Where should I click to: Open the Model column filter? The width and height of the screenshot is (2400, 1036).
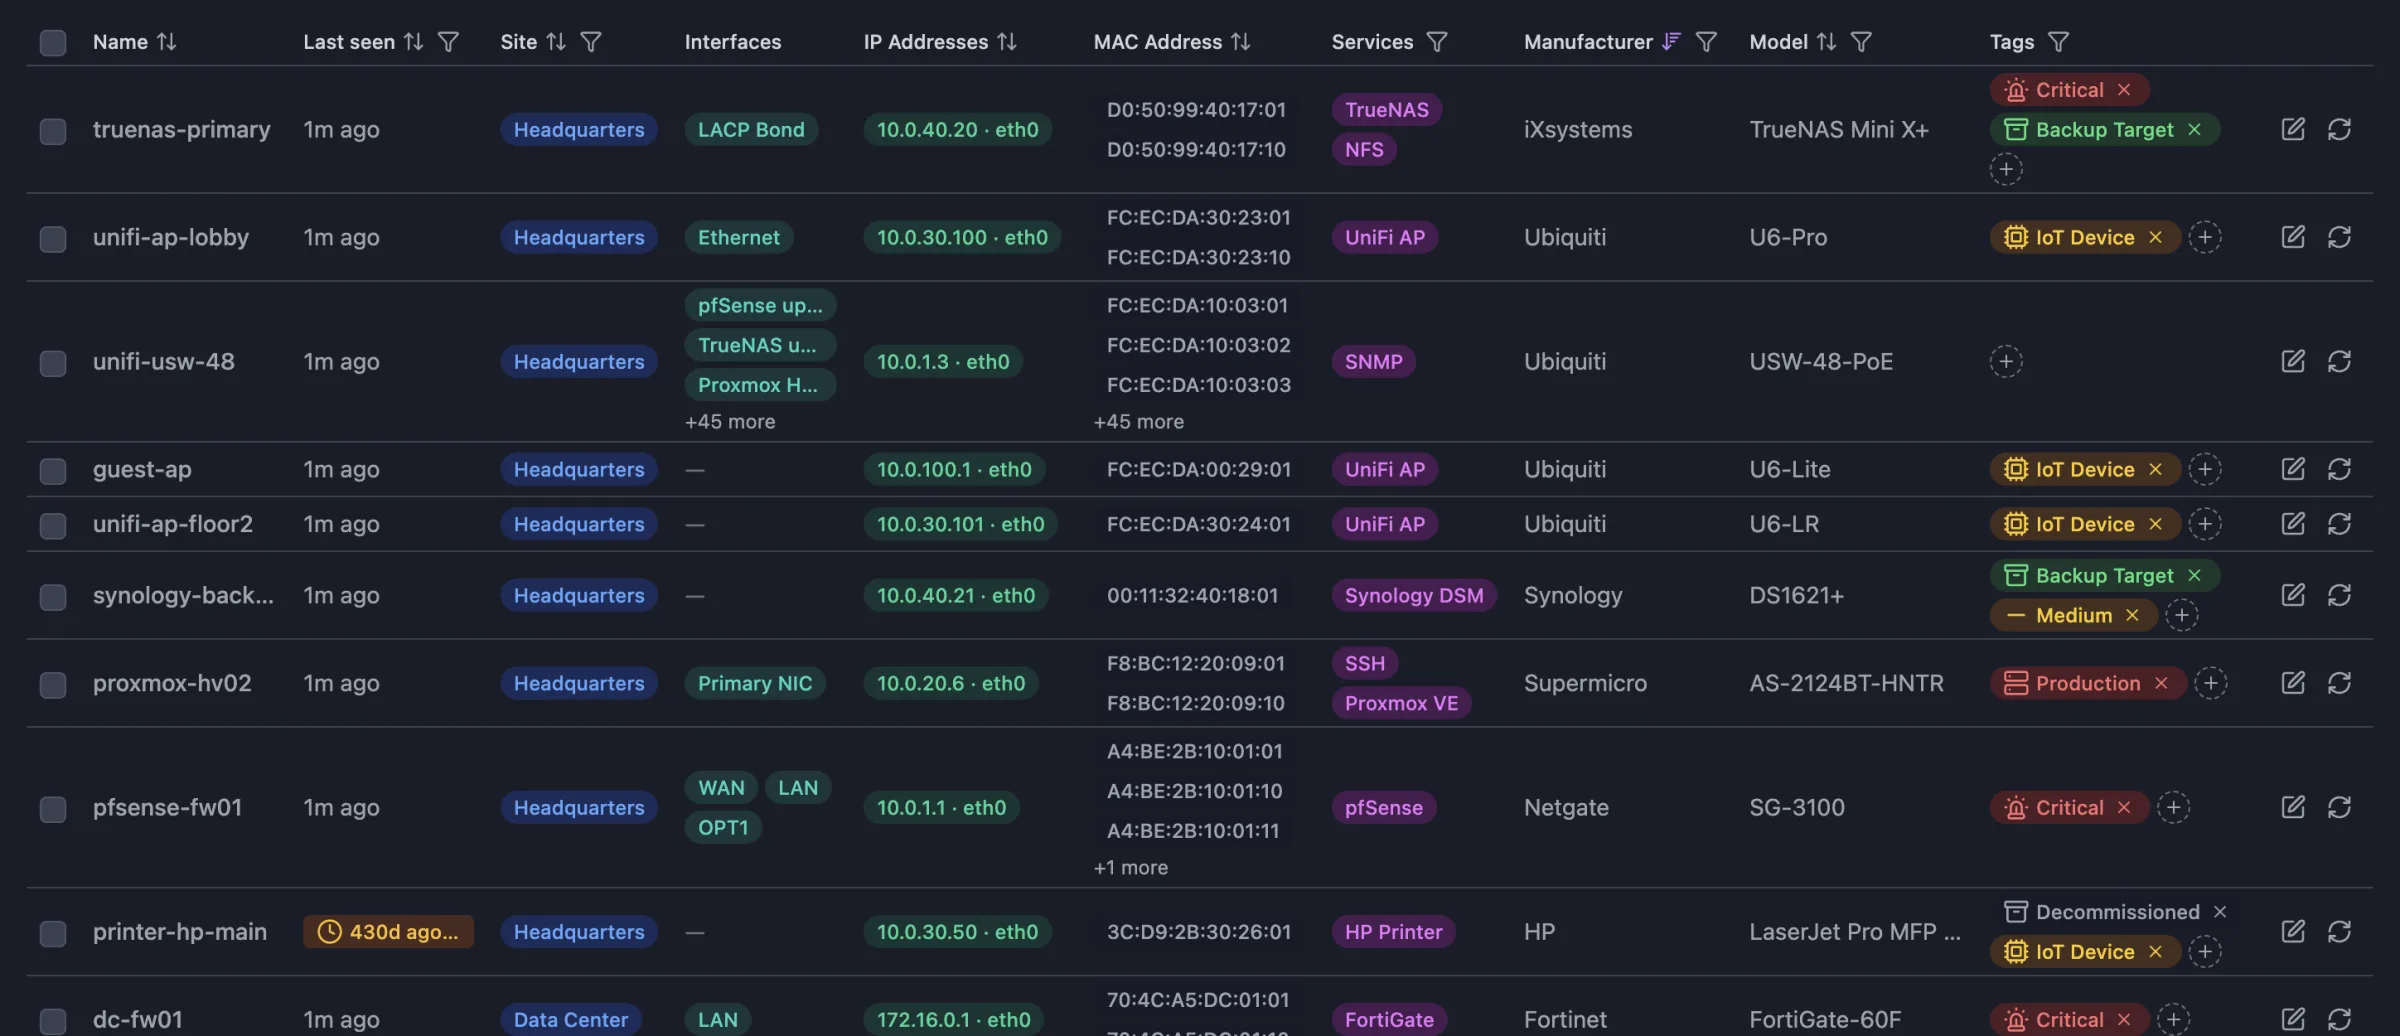click(1861, 42)
